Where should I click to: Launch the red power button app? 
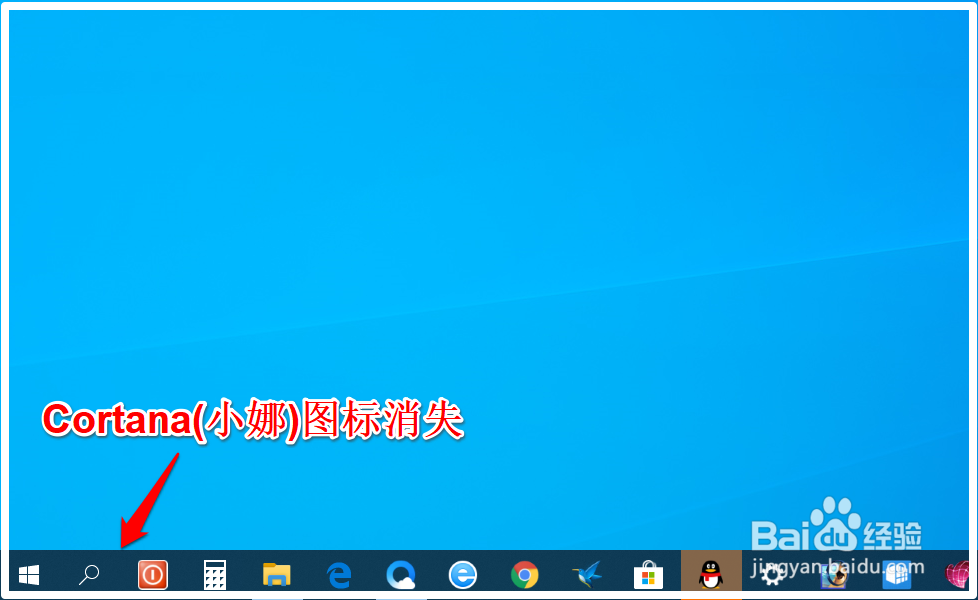point(153,574)
